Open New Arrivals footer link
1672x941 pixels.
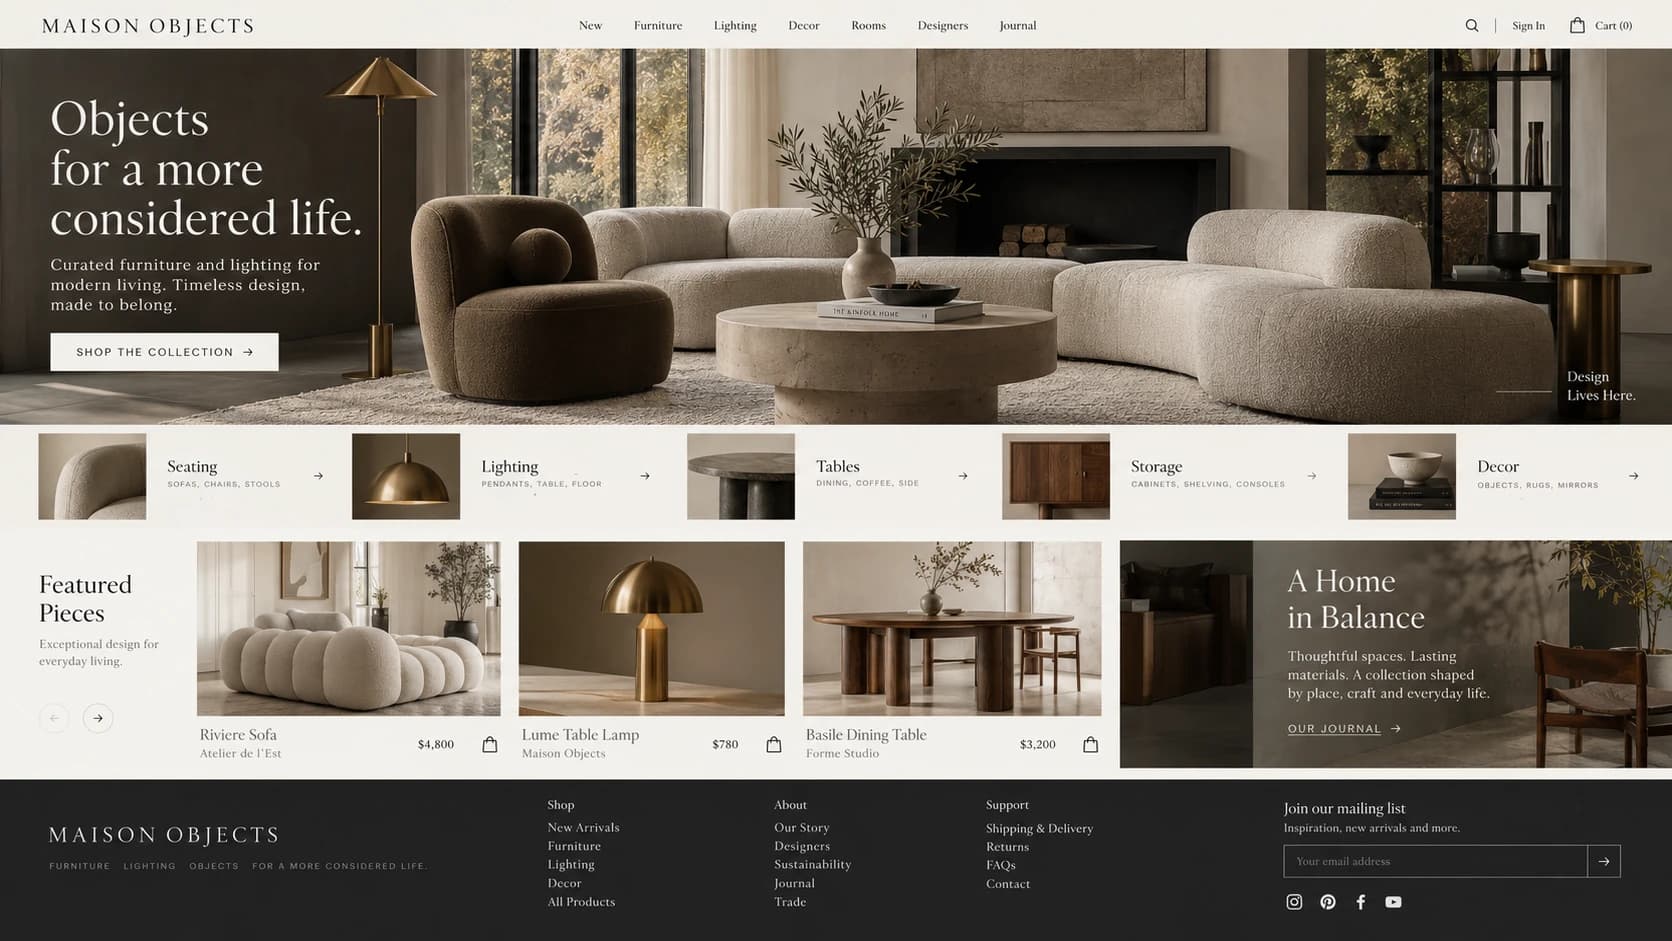click(583, 828)
